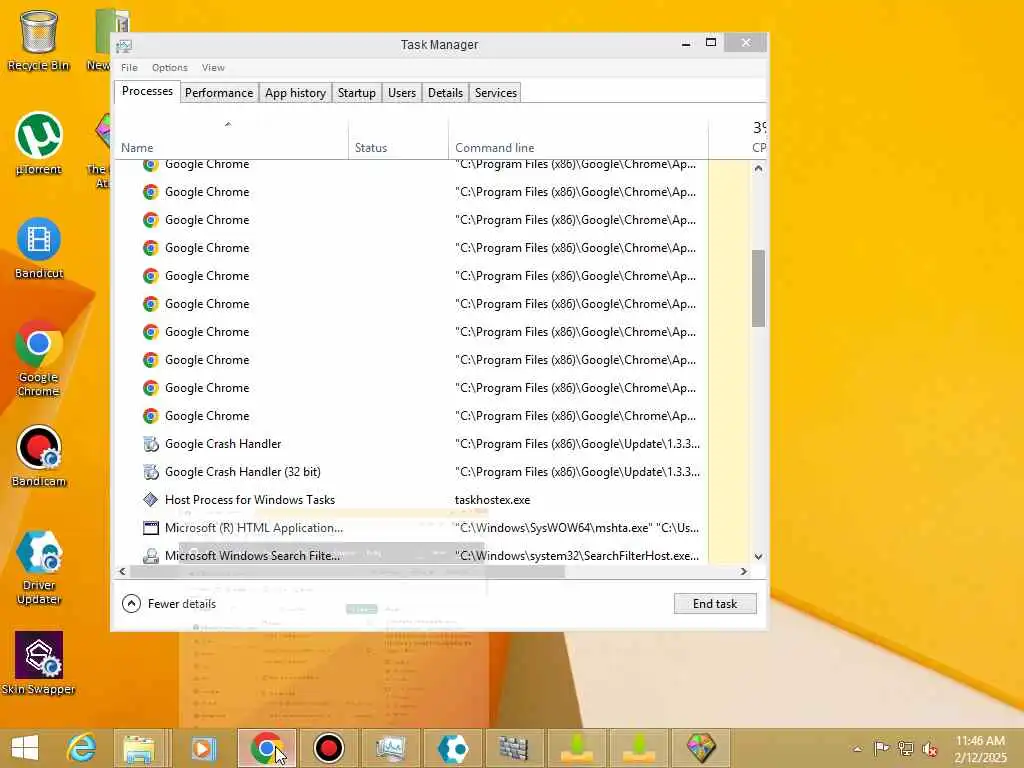Open the network tray icon
The image size is (1024, 768).
[x=905, y=748]
